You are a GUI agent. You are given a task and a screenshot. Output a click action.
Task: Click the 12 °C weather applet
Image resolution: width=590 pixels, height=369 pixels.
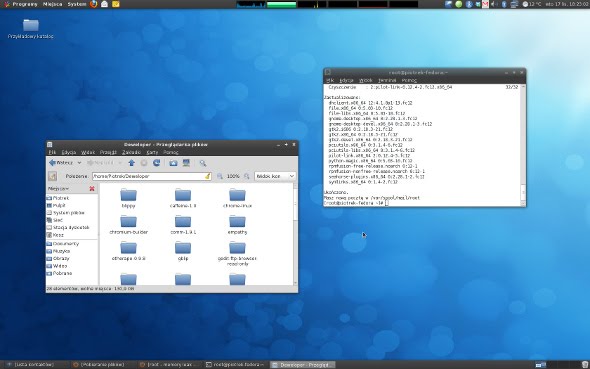click(x=532, y=4)
